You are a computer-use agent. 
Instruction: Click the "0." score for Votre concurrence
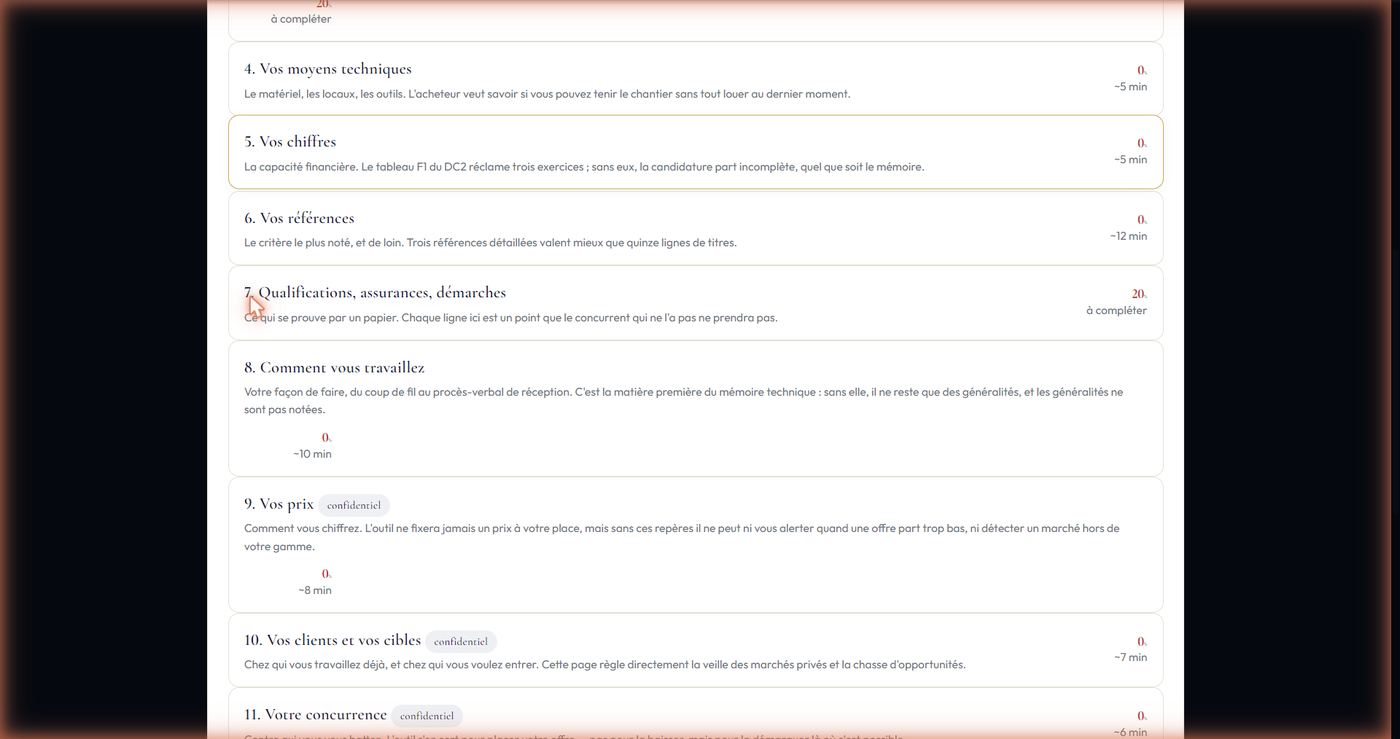[x=1142, y=716]
